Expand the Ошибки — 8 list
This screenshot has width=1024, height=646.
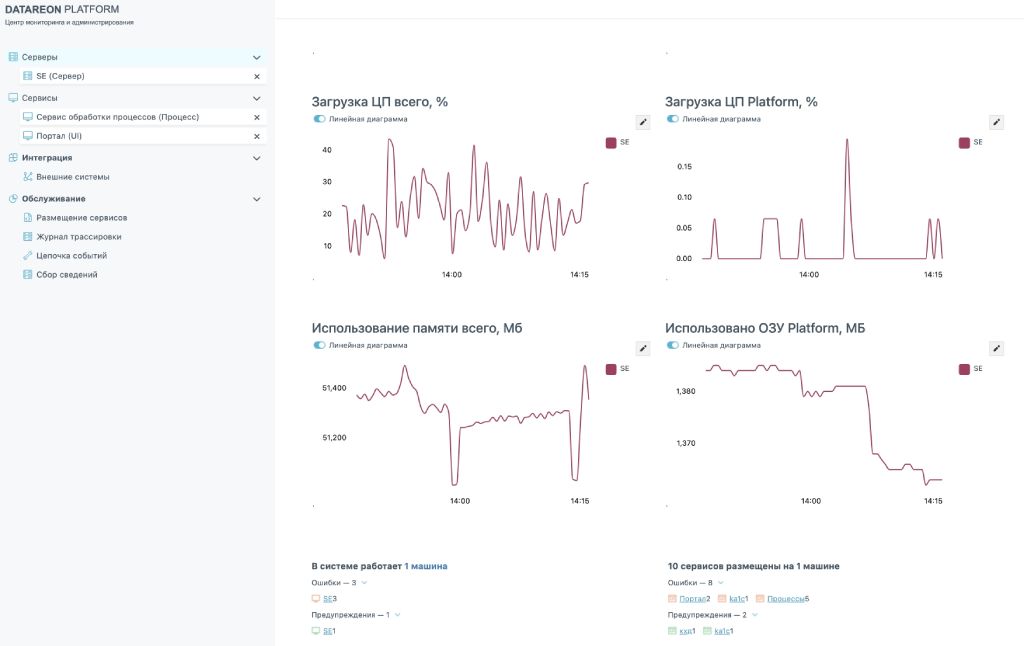pyautogui.click(x=721, y=582)
